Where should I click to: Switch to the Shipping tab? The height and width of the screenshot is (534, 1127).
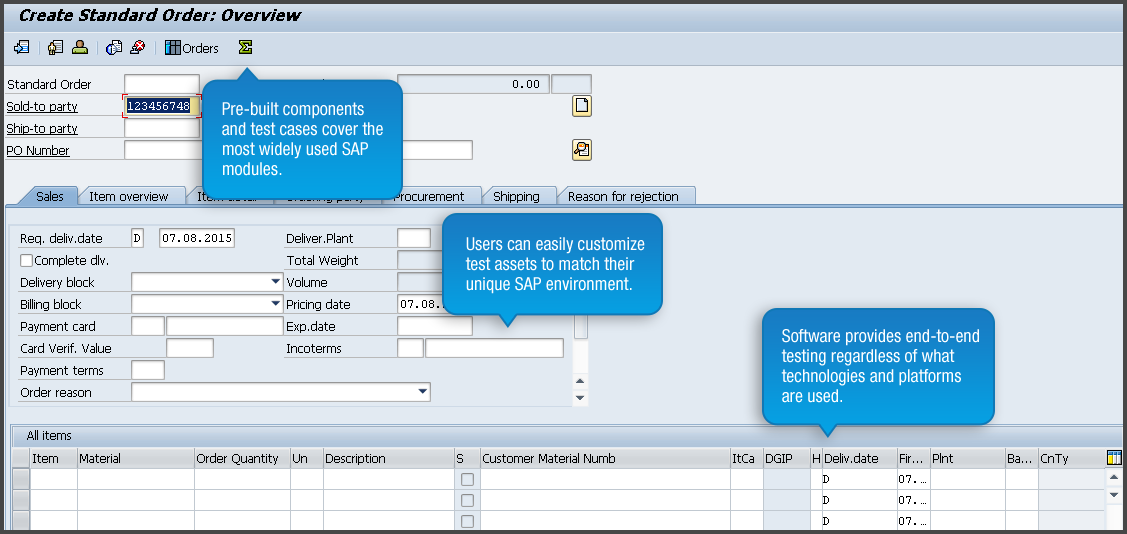point(516,196)
